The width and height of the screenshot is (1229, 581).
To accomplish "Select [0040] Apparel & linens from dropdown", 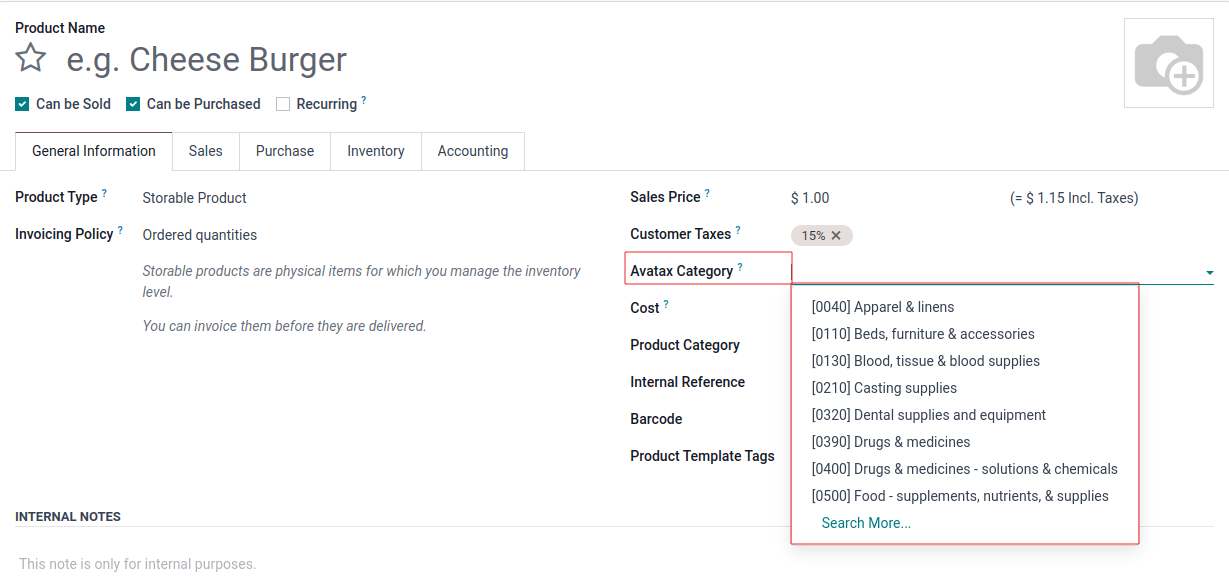I will [882, 307].
